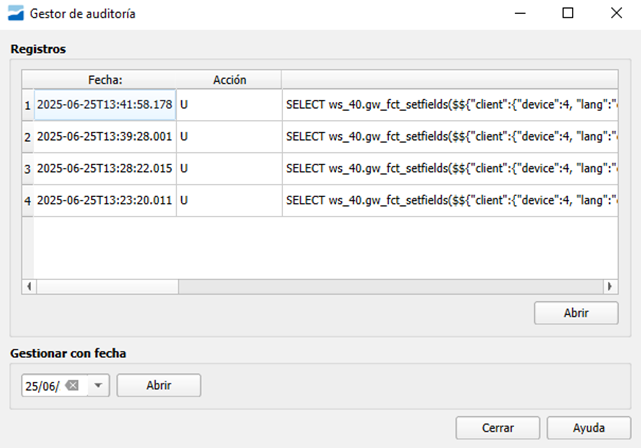Click the Acción column header
This screenshot has height=448, width=641.
pyautogui.click(x=229, y=80)
